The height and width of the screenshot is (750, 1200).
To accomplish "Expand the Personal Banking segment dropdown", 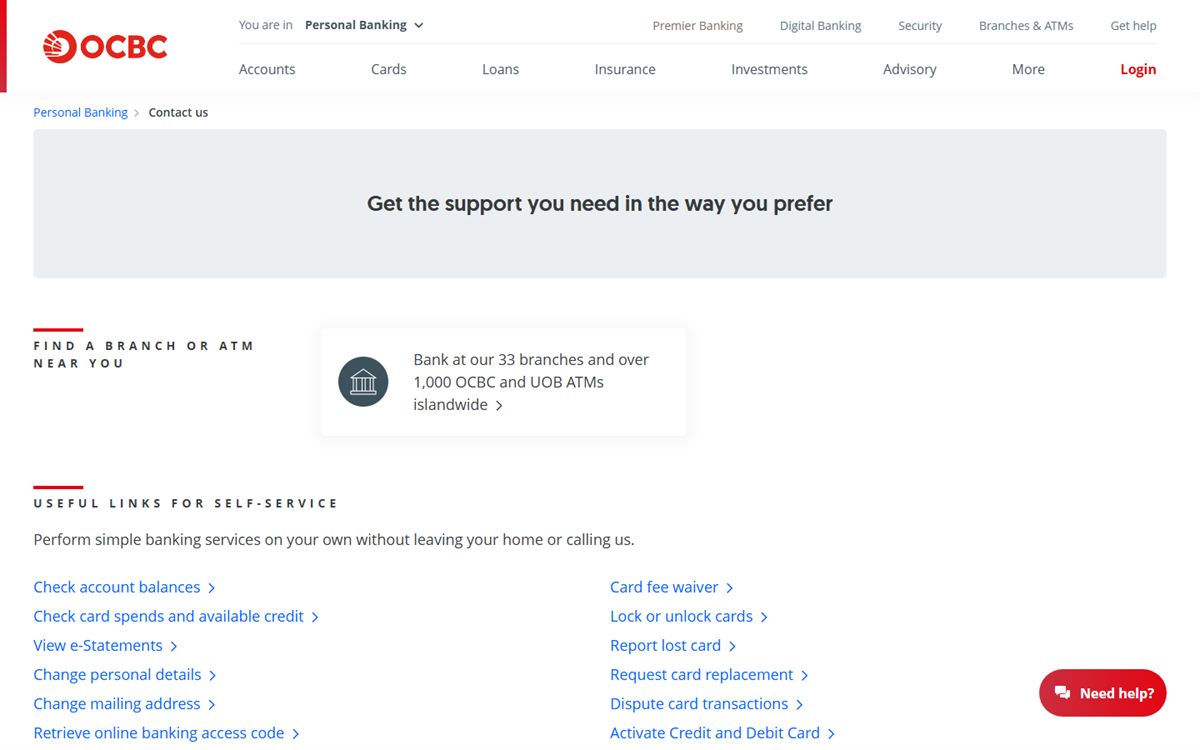I will pyautogui.click(x=364, y=25).
